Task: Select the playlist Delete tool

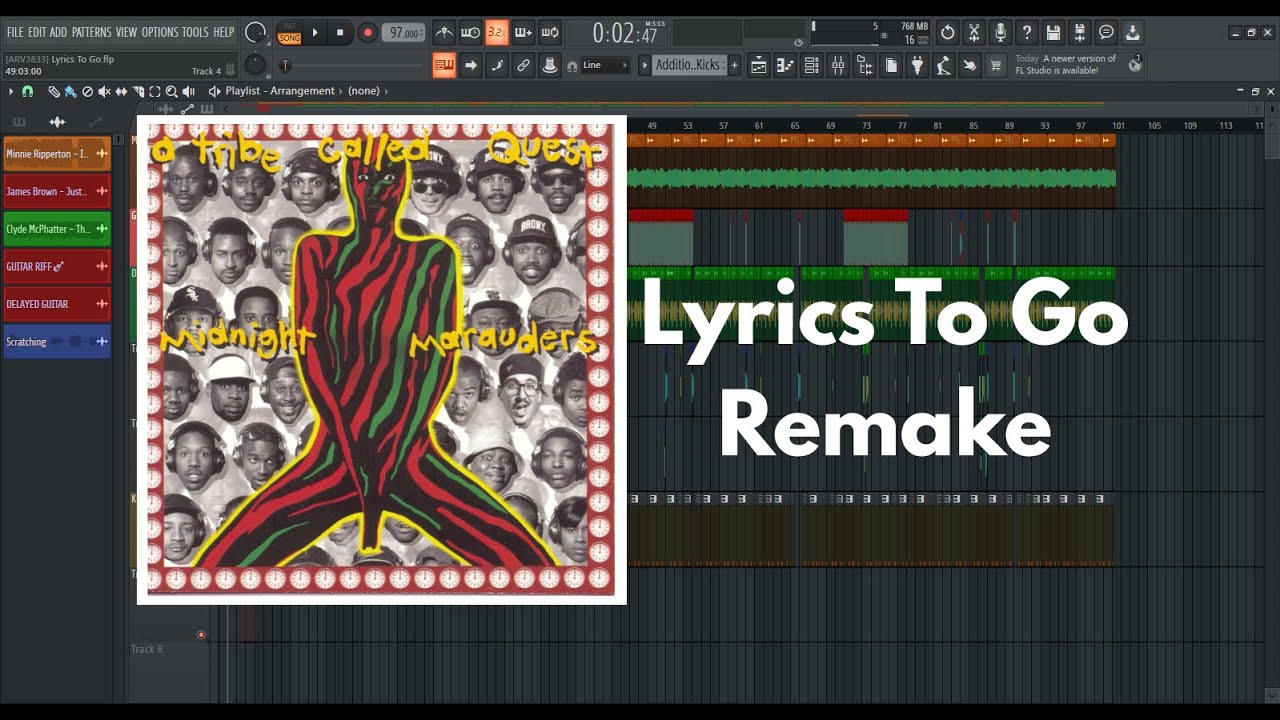Action: click(87, 91)
